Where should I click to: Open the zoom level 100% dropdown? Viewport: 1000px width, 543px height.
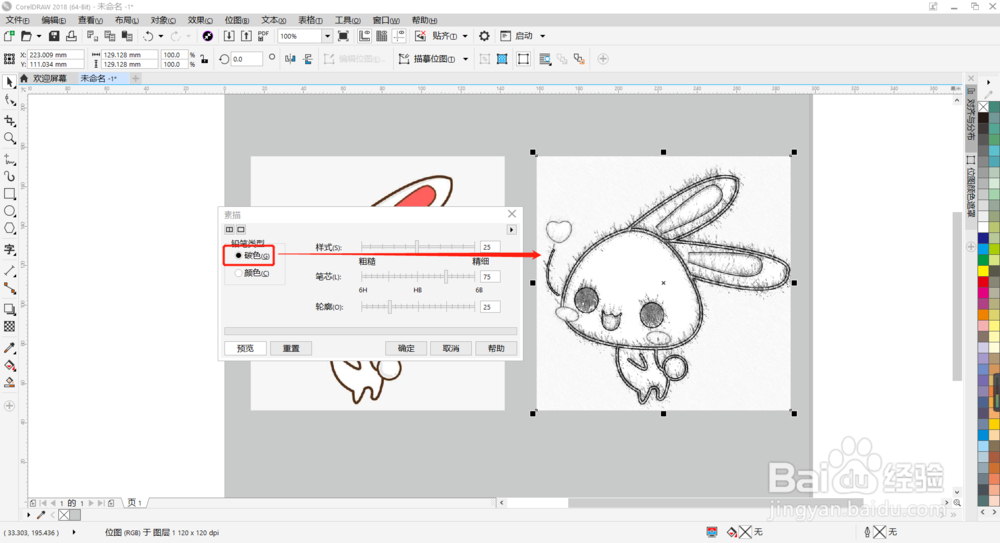tap(327, 36)
